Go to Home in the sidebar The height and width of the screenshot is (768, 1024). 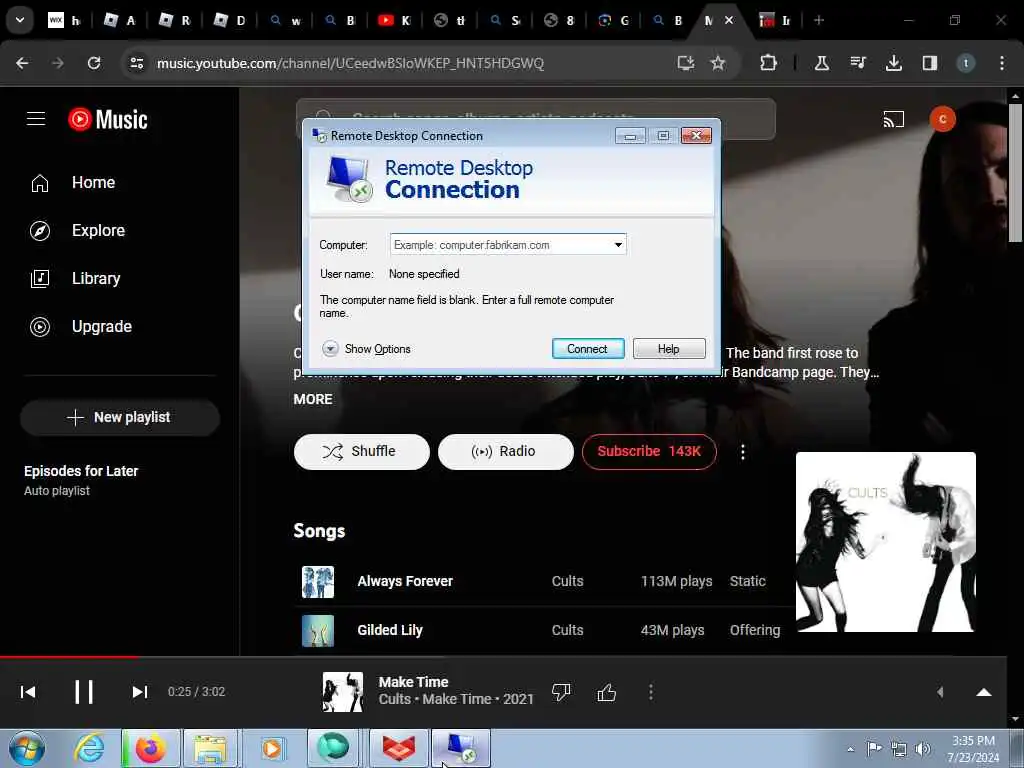(93, 183)
